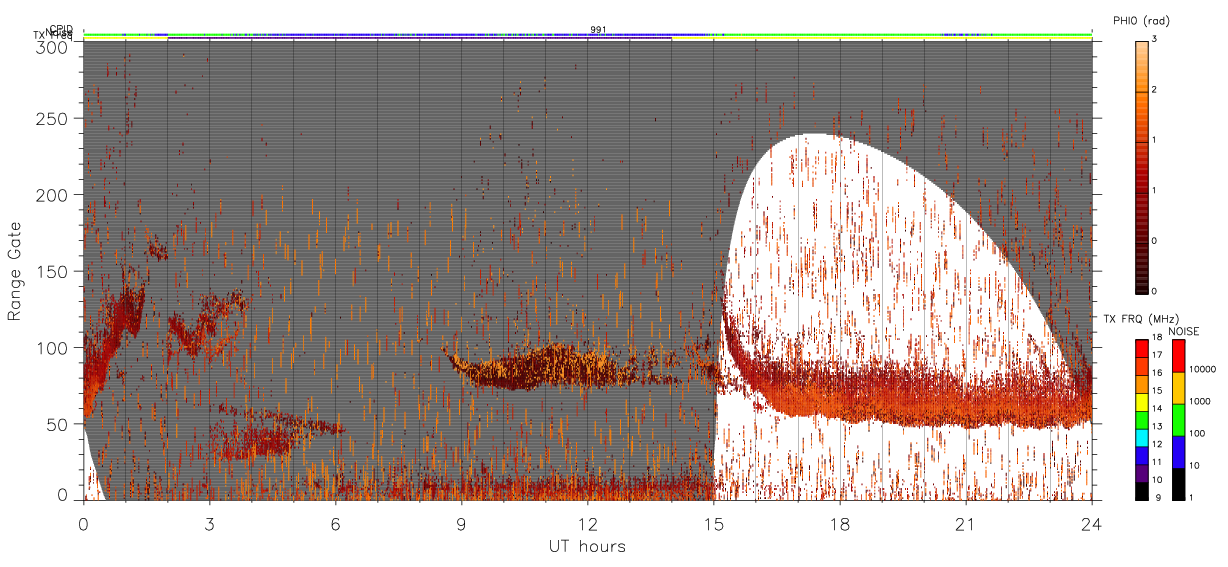The height and width of the screenshot is (567, 1228).
Task: Click the green-blue CPID strip above the plot
Action: point(588,35)
